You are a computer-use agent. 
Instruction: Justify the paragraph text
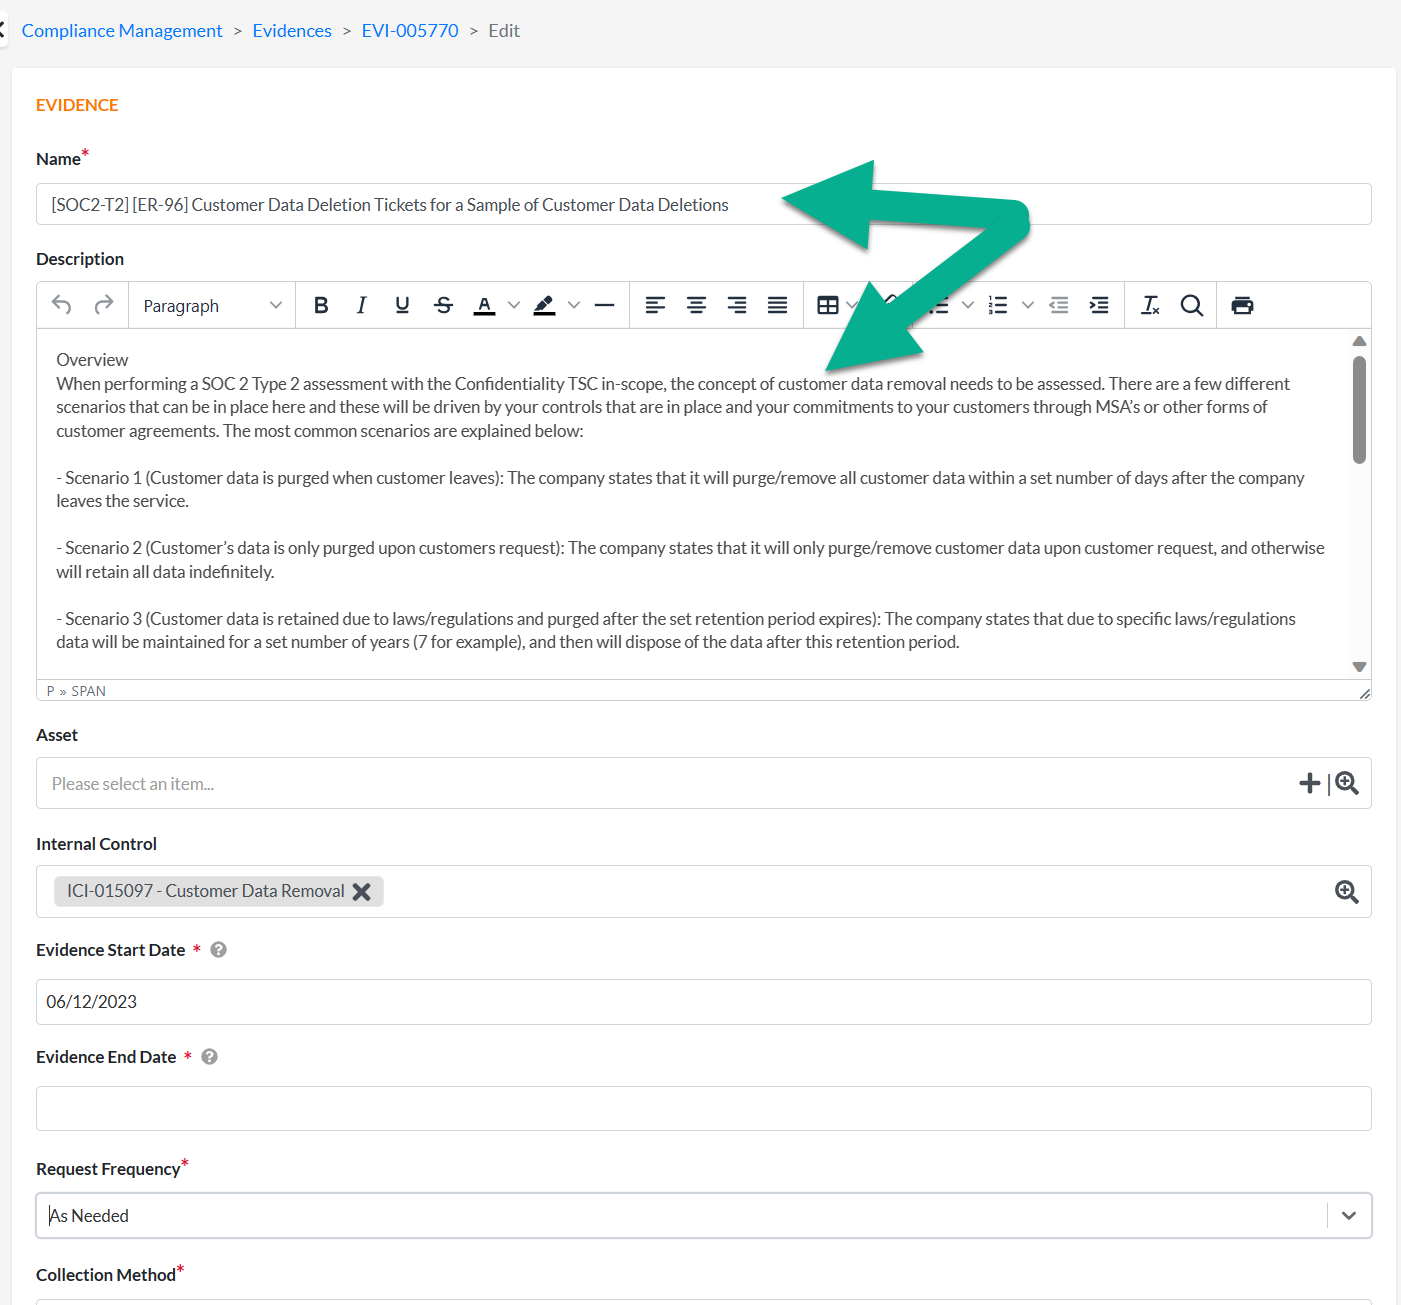pos(777,305)
